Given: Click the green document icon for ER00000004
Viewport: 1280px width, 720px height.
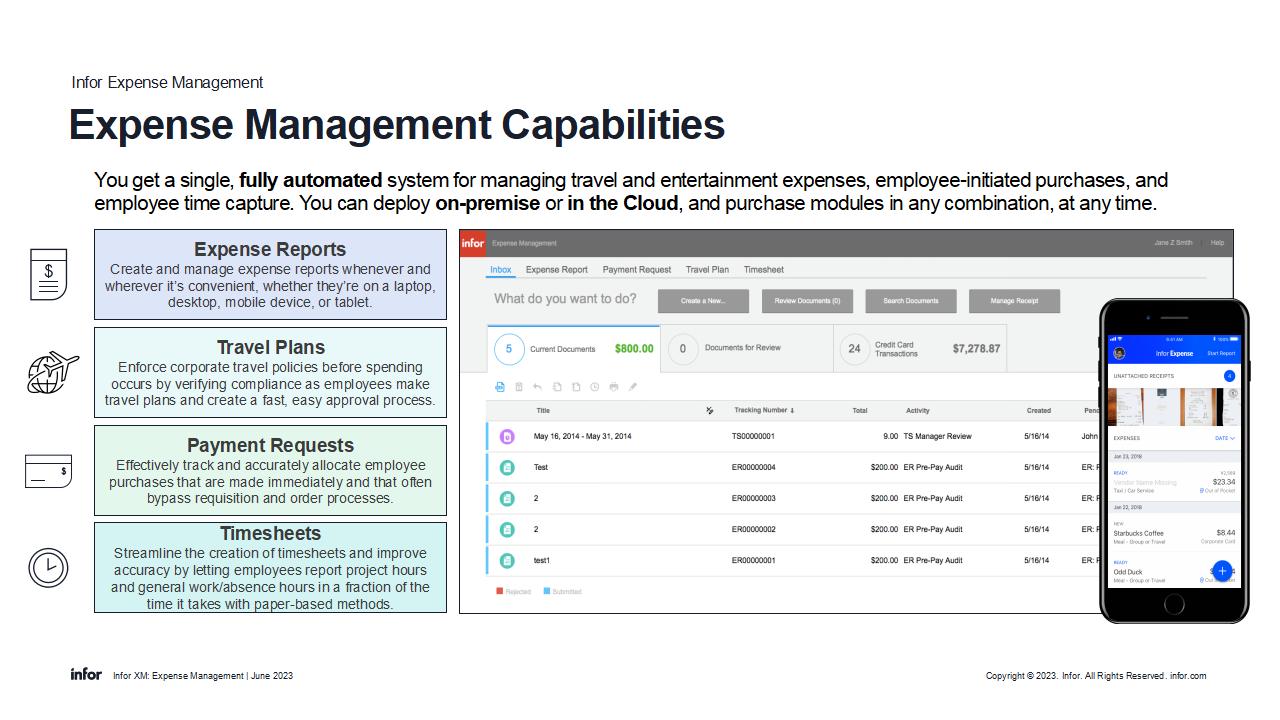Looking at the screenshot, I should pyautogui.click(x=507, y=467).
